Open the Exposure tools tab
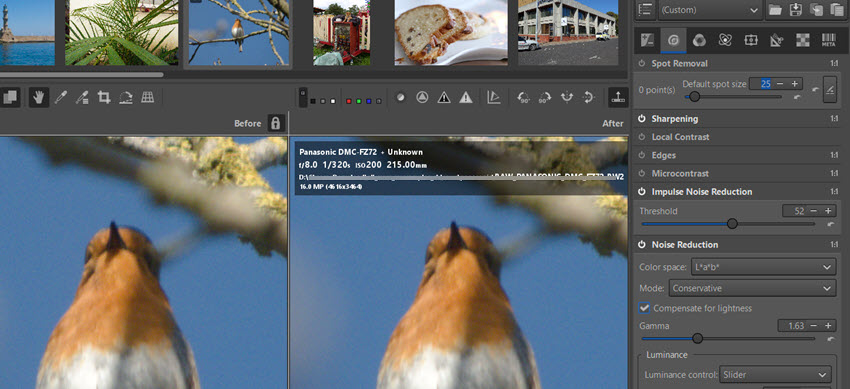 pos(647,40)
